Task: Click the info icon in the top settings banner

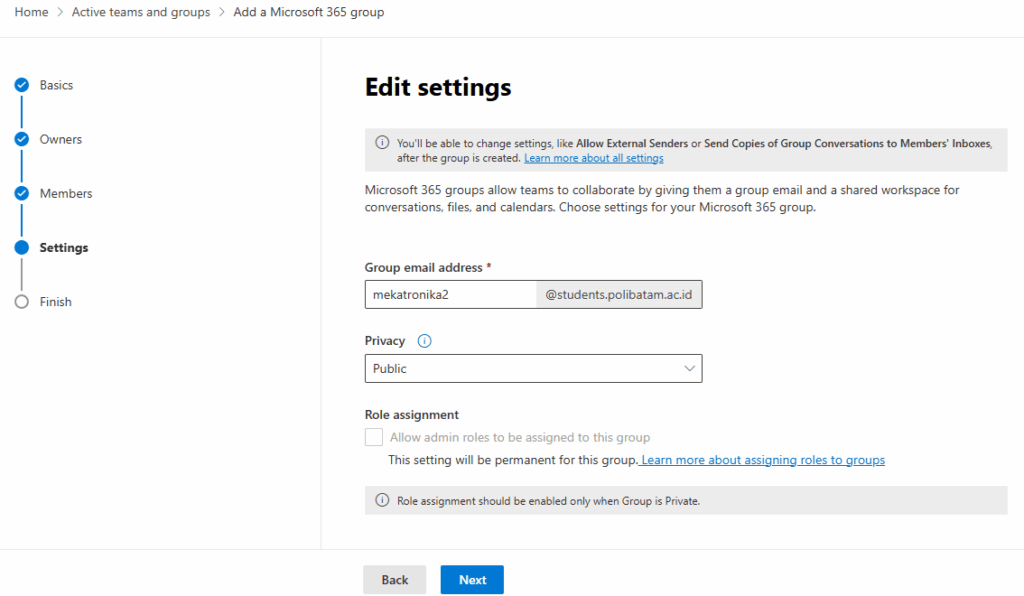Action: (x=382, y=143)
